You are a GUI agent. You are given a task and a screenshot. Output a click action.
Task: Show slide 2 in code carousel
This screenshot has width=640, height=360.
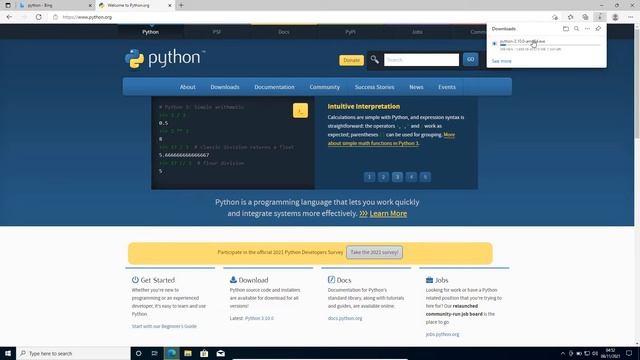[x=383, y=177]
